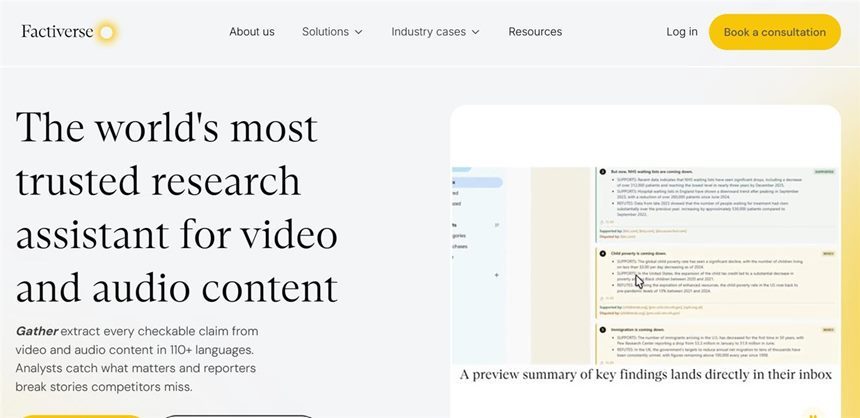Click the text "break stories competitors miss."
The height and width of the screenshot is (418, 860).
tap(104, 387)
